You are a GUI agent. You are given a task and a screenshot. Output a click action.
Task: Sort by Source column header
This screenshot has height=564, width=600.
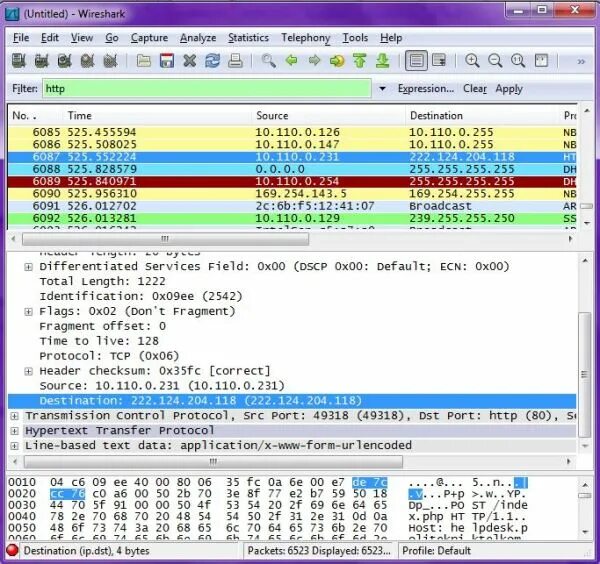pyautogui.click(x=329, y=116)
